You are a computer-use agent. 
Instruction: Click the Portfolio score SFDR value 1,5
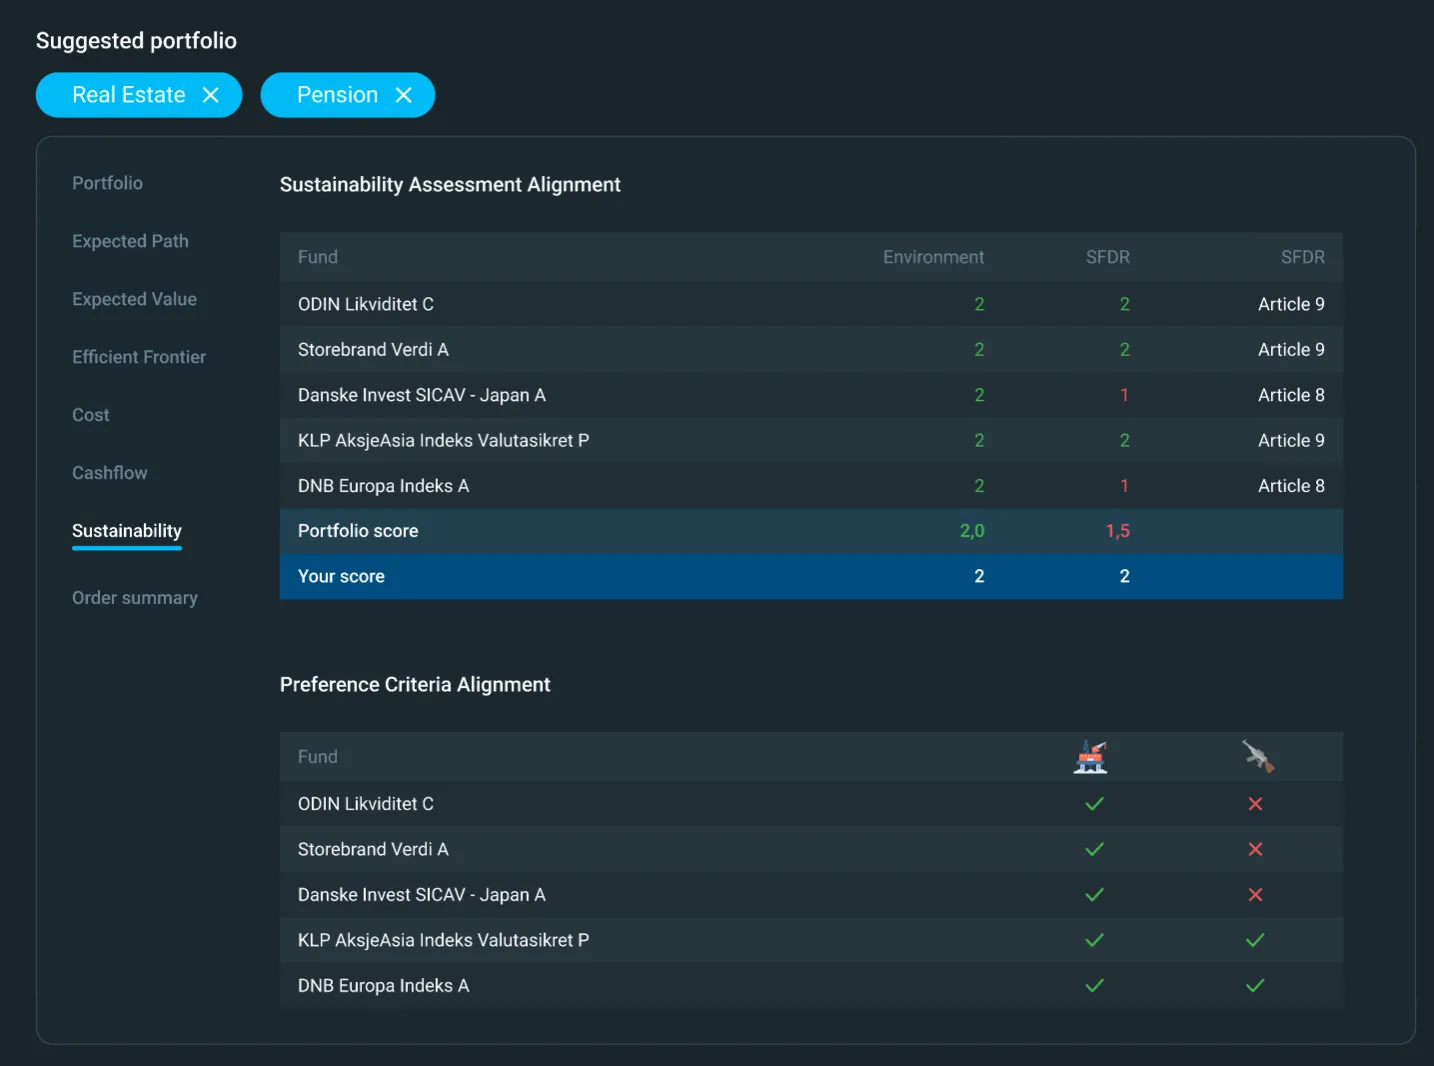tap(1118, 531)
